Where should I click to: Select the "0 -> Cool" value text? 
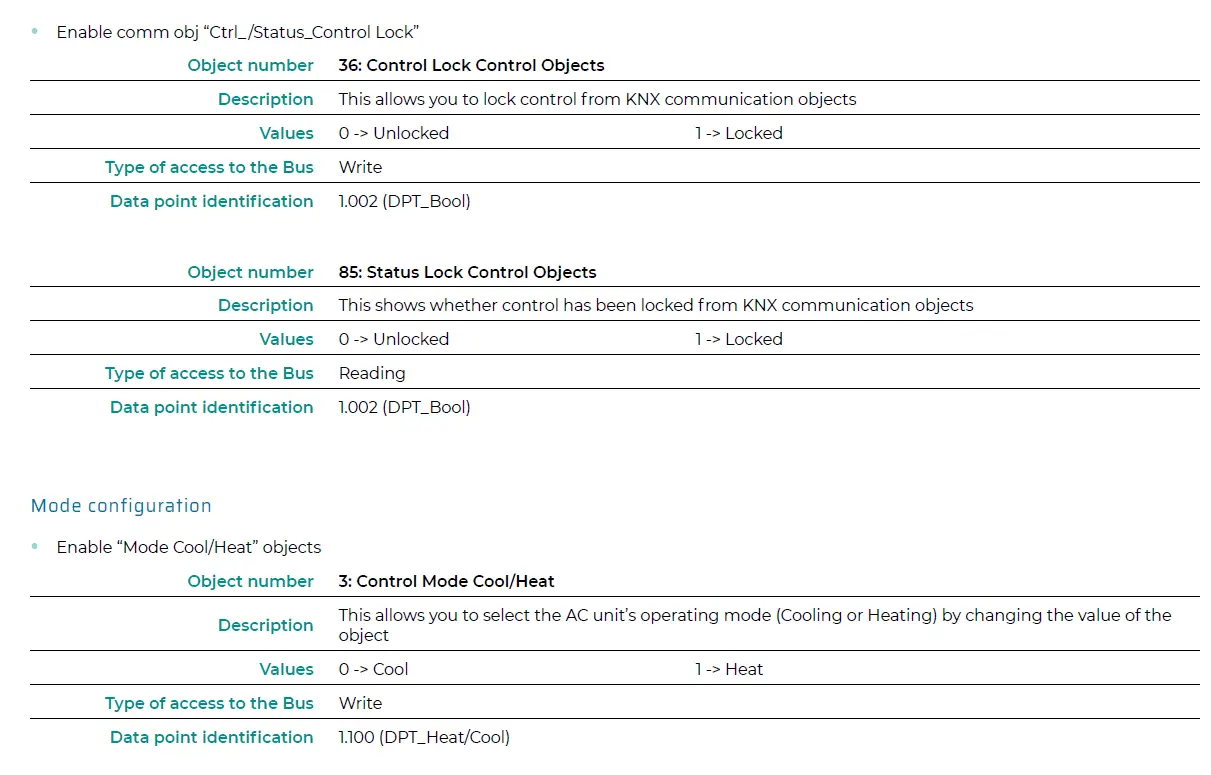373,670
